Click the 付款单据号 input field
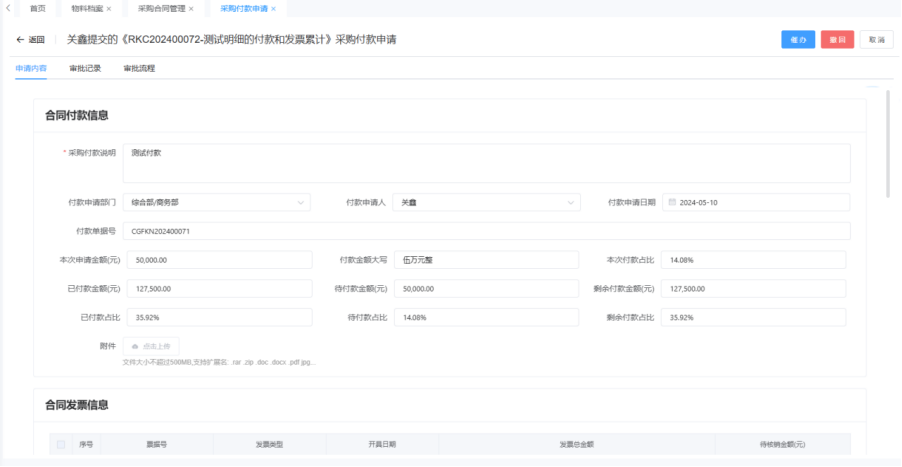The height and width of the screenshot is (467, 902). click(x=486, y=231)
